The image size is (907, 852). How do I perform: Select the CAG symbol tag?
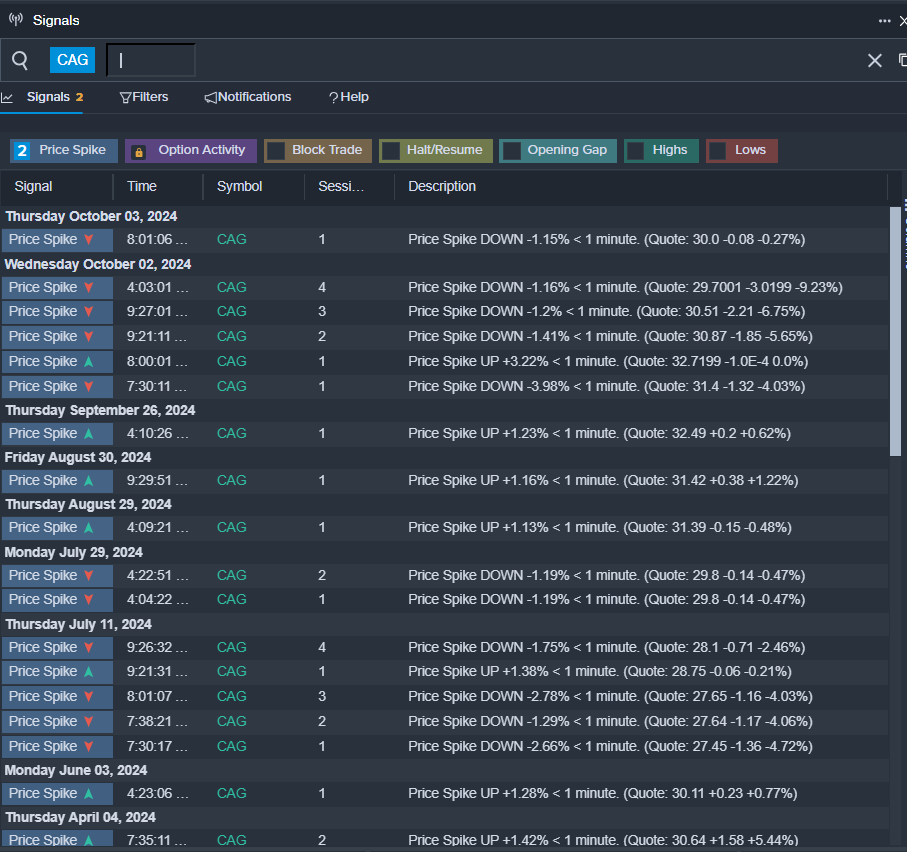pos(72,60)
